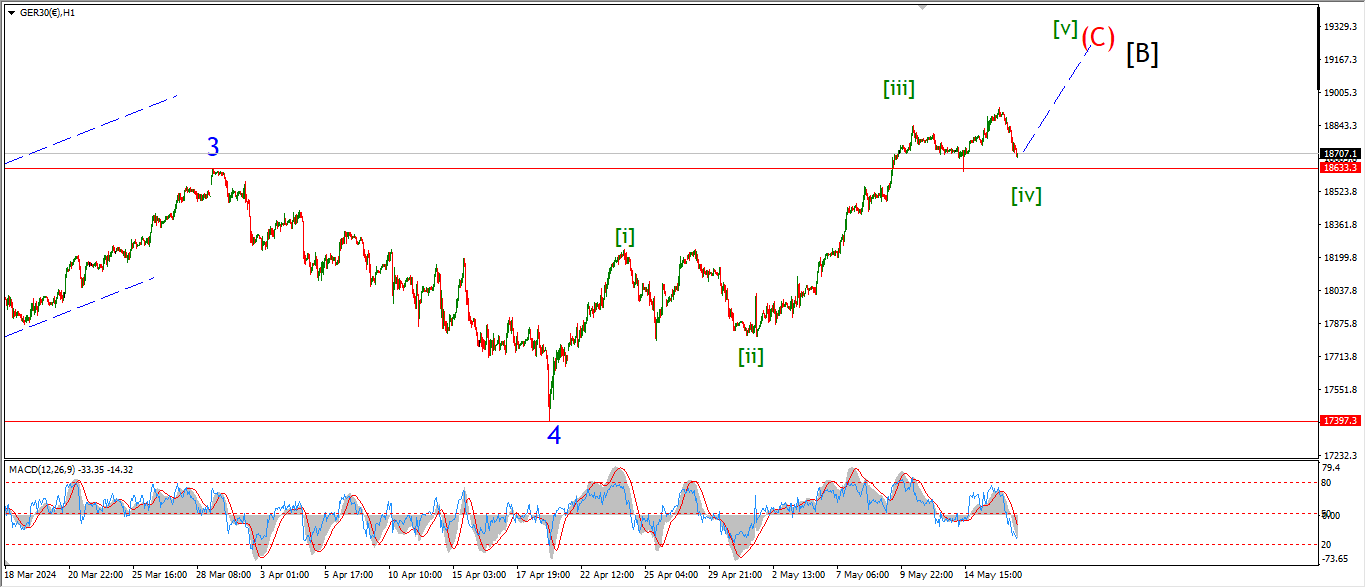Screen dimensions: 1366x588
Task: Select the red (C) wave label
Action: tap(1097, 38)
